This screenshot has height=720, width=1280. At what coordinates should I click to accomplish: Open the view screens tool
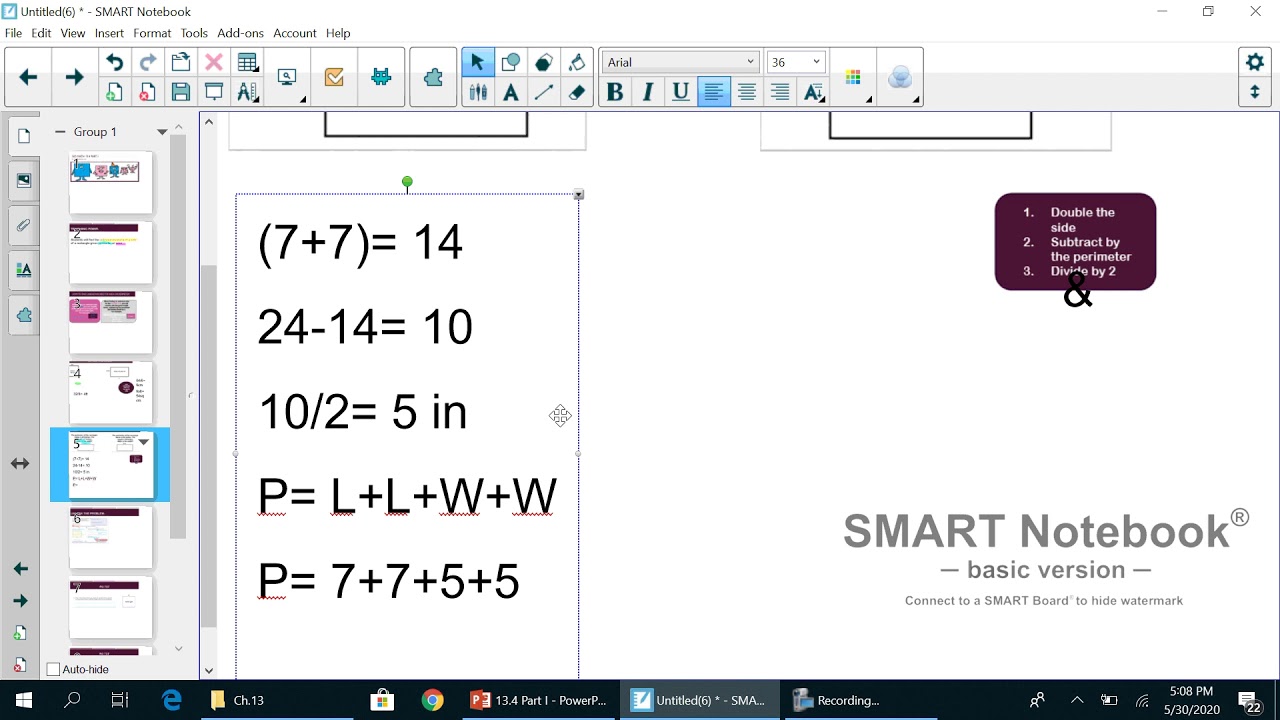pos(288,78)
